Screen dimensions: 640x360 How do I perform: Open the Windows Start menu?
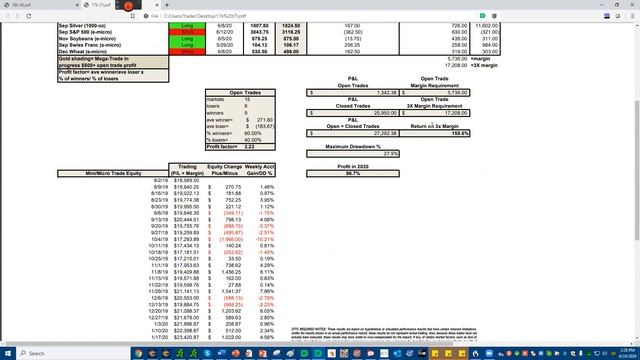(8, 353)
